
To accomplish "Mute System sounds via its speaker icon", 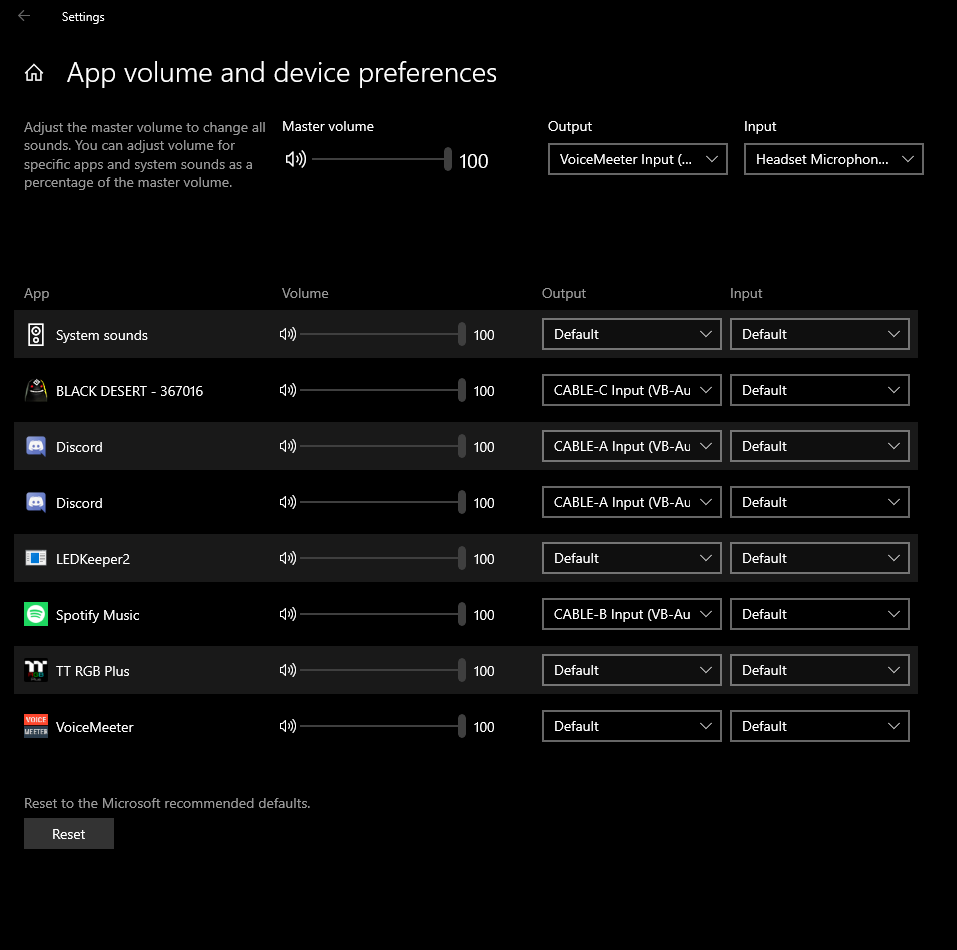I will click(x=287, y=334).
